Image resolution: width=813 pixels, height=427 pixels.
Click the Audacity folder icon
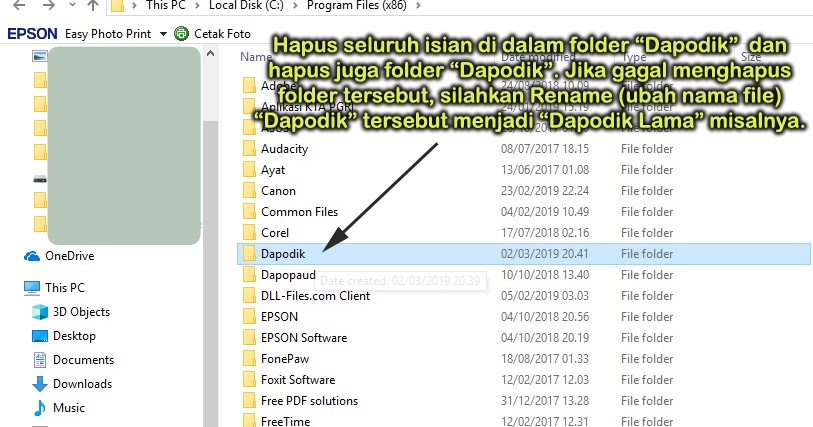[249, 149]
